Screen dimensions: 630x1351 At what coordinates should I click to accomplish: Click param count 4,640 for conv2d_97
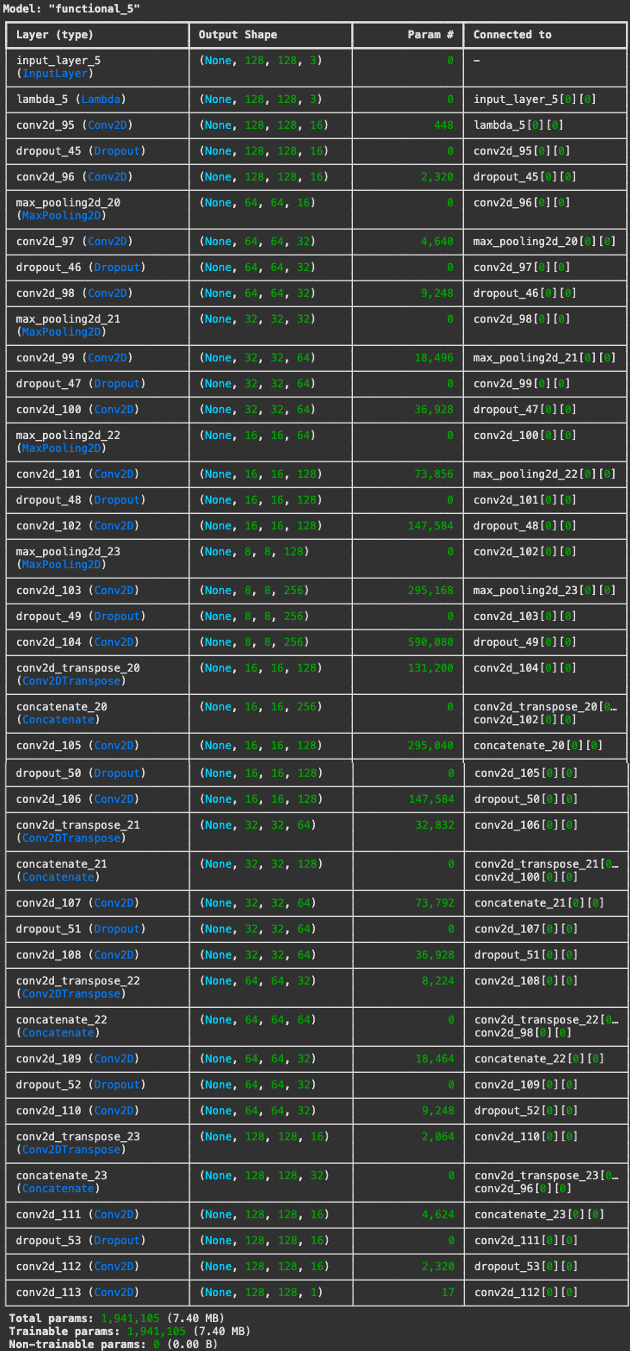pyautogui.click(x=438, y=242)
